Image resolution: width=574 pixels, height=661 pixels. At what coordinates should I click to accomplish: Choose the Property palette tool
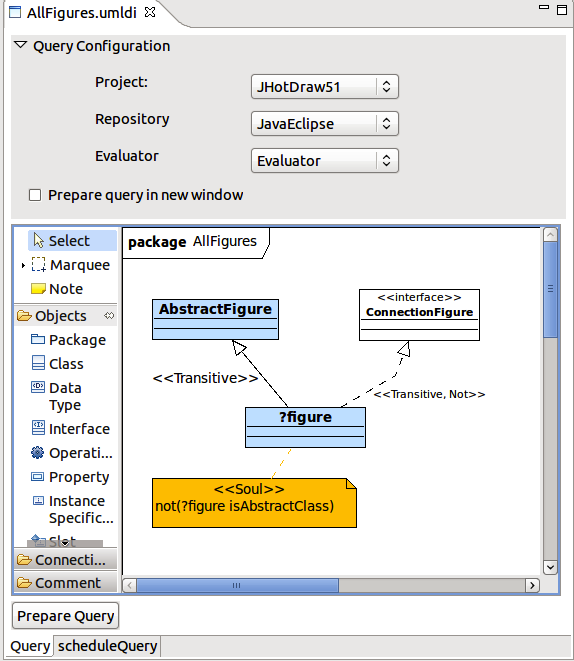70,477
